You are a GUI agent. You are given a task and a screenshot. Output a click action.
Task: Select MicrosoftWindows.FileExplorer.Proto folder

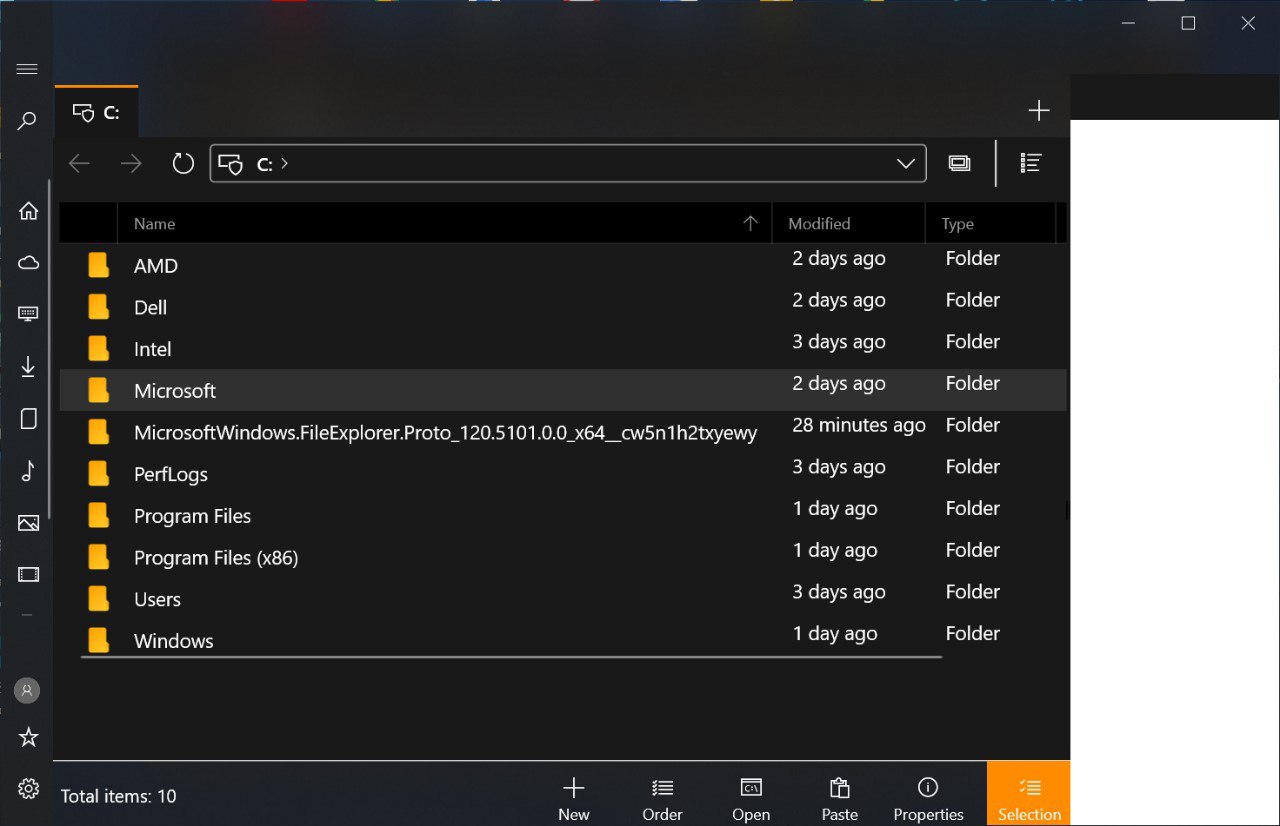(x=563, y=432)
